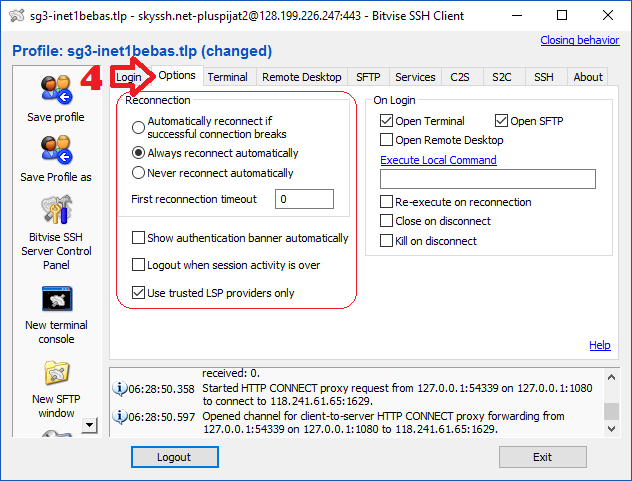This screenshot has height=481, width=632.
Task: Open Bitvise SSH Server Control Panel
Action: tap(56, 210)
